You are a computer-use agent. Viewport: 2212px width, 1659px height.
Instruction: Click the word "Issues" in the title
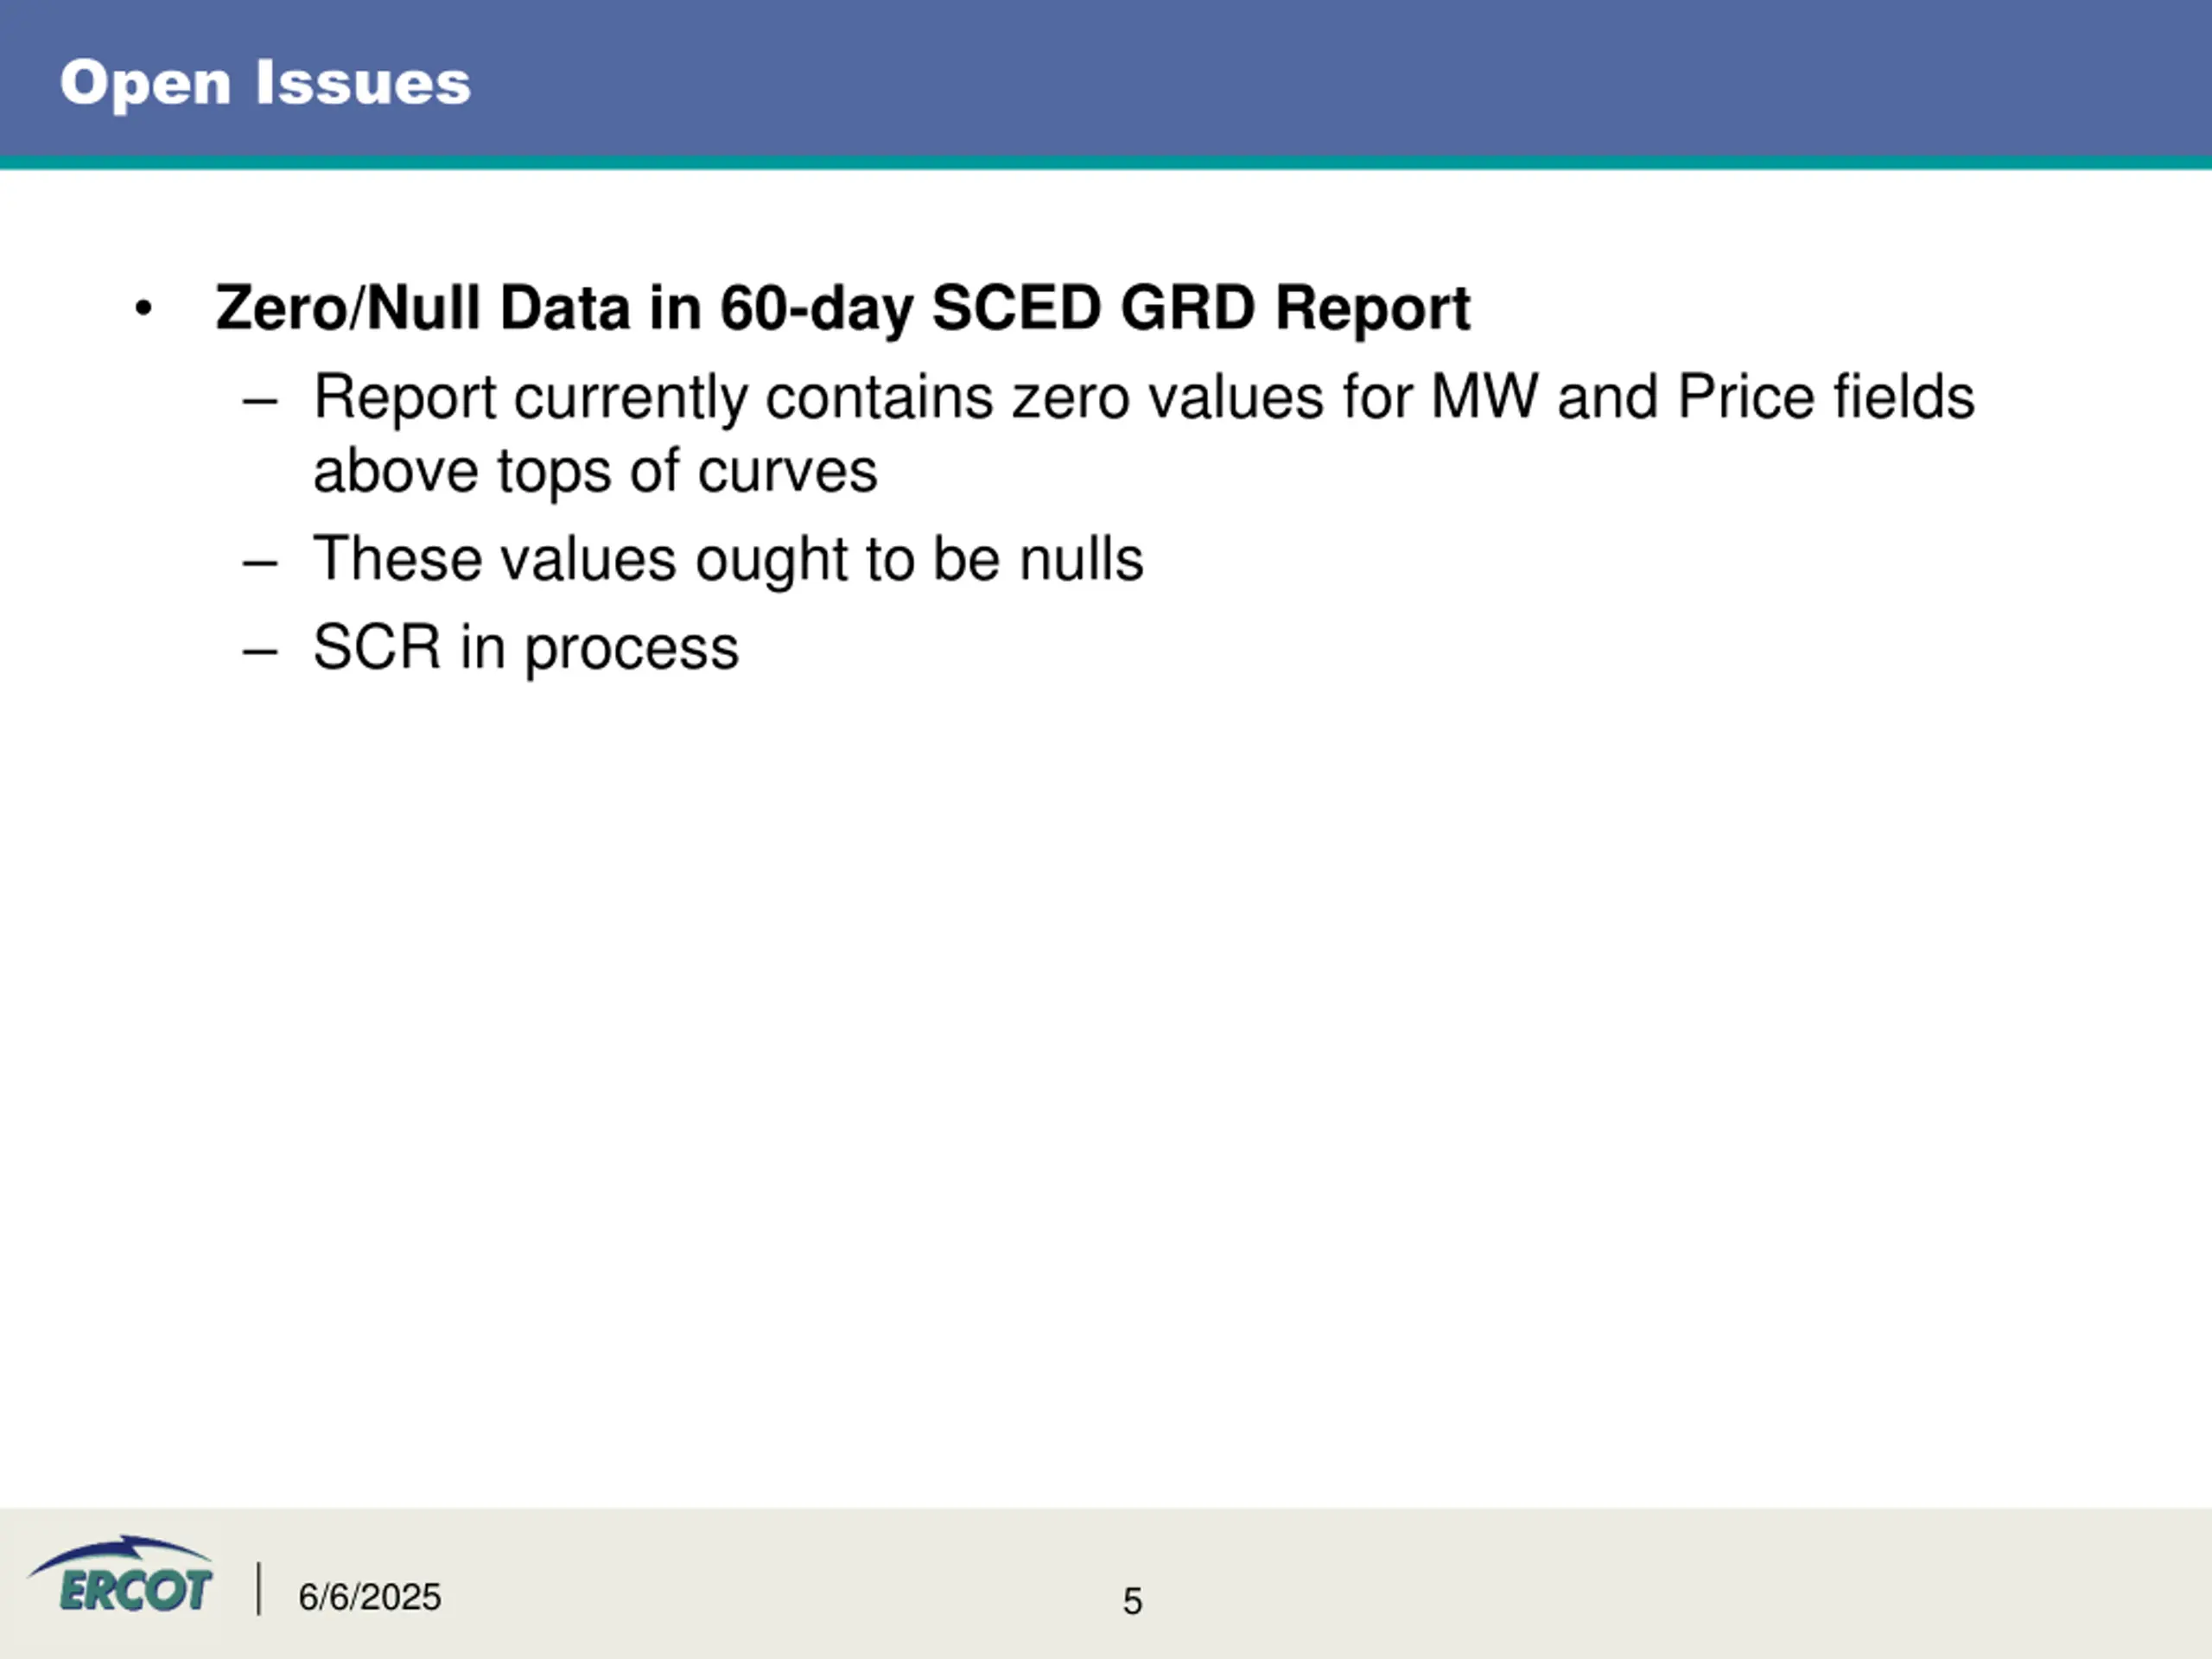(363, 84)
